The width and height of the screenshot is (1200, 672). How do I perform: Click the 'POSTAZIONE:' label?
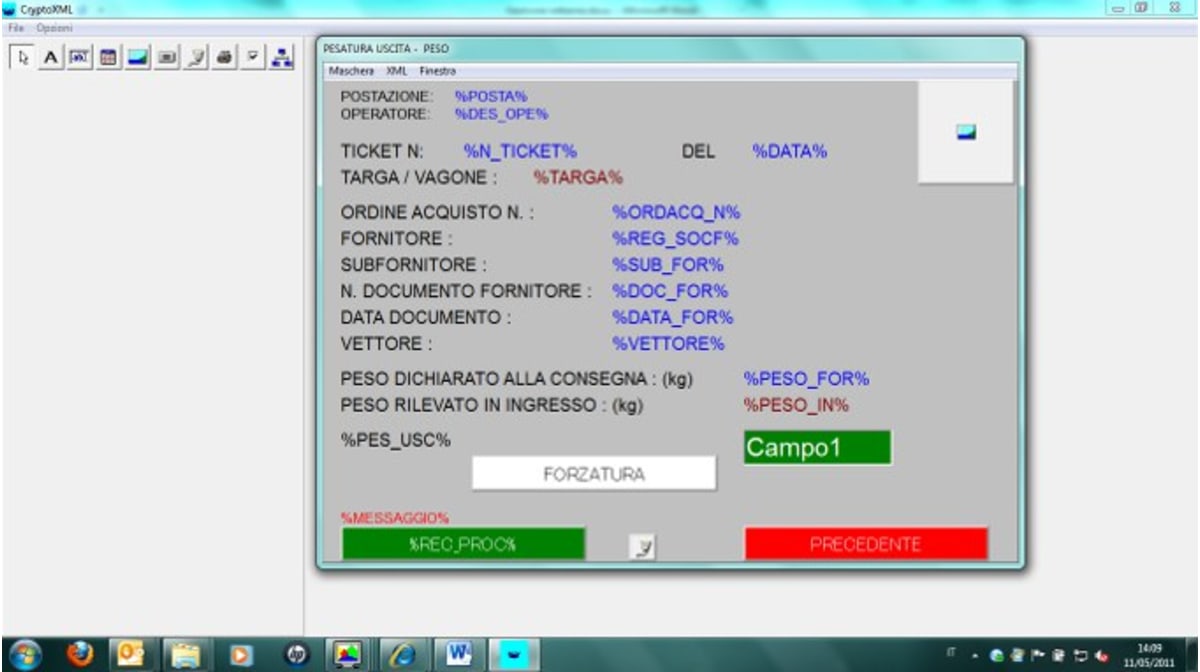pyautogui.click(x=387, y=96)
